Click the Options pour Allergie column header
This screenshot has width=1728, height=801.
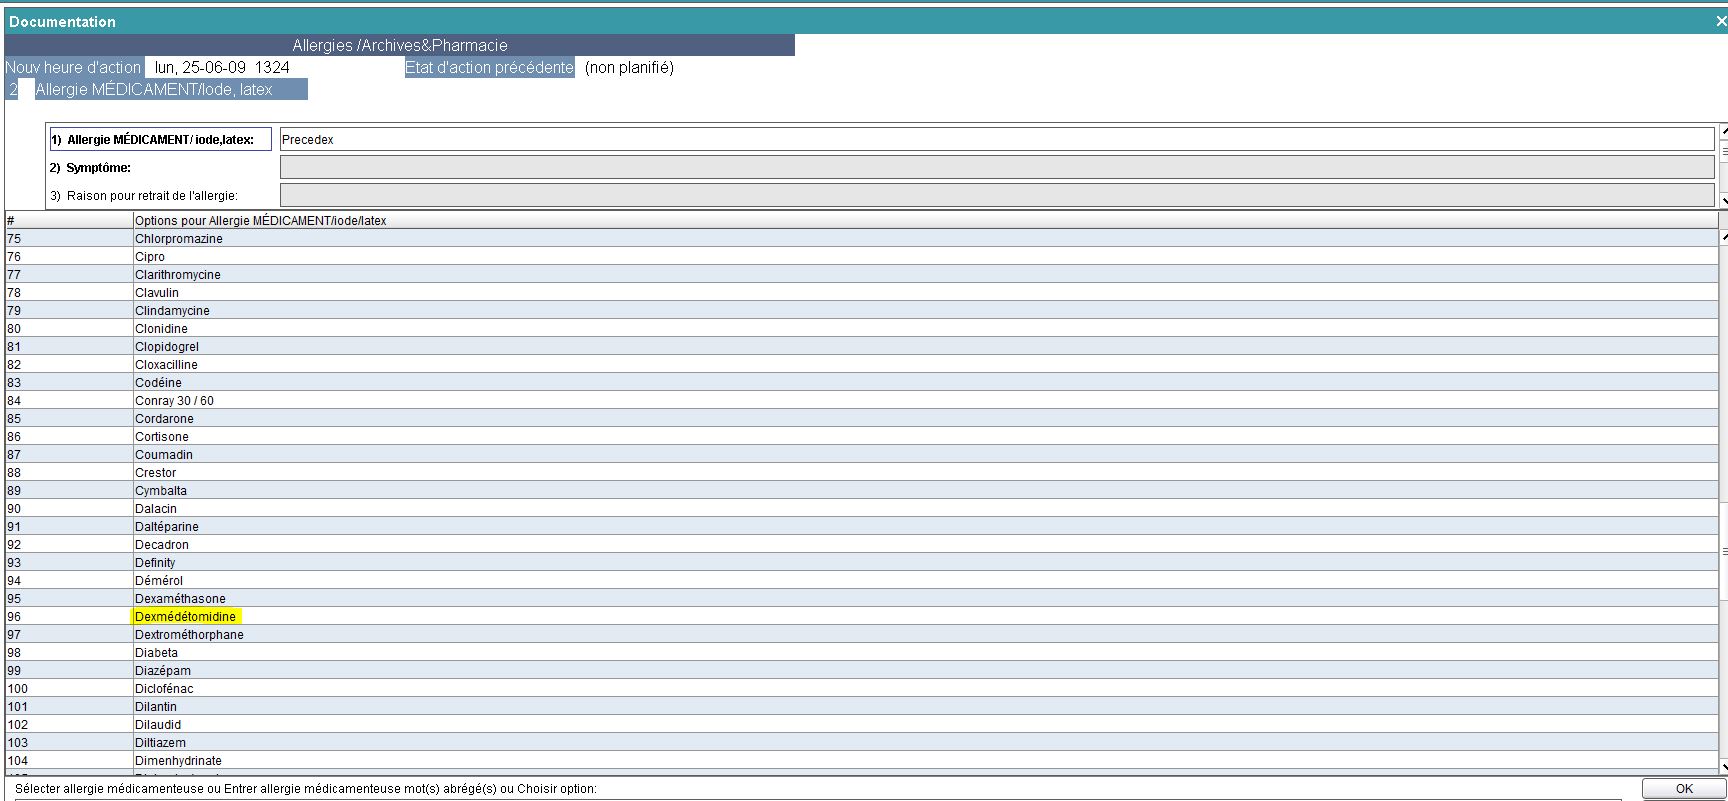[x=261, y=221]
